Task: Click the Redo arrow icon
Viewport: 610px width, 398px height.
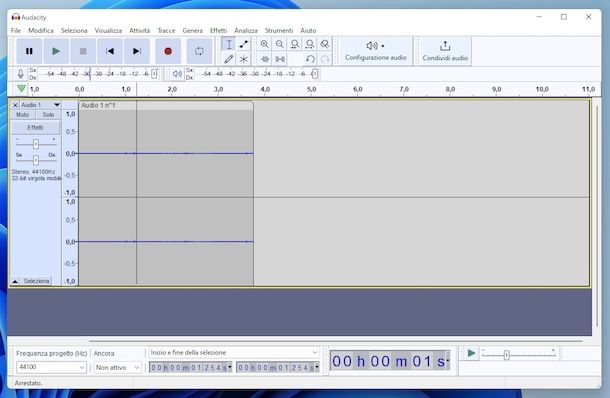Action: tap(325, 59)
